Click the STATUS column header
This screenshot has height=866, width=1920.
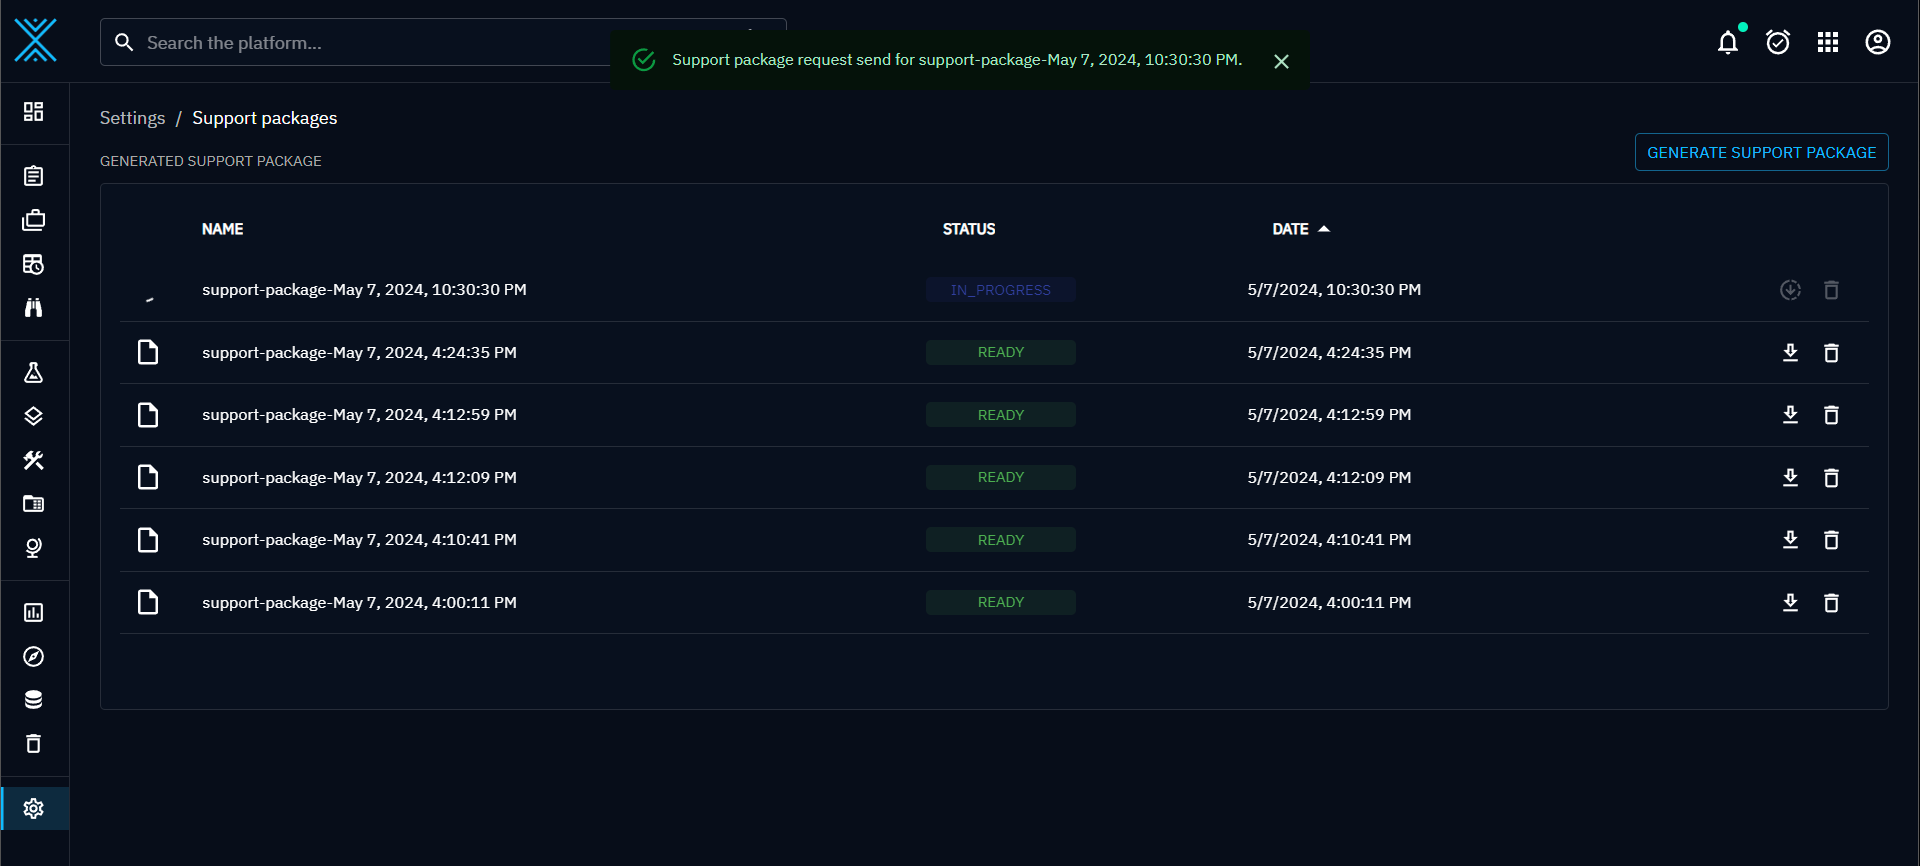[x=968, y=229]
